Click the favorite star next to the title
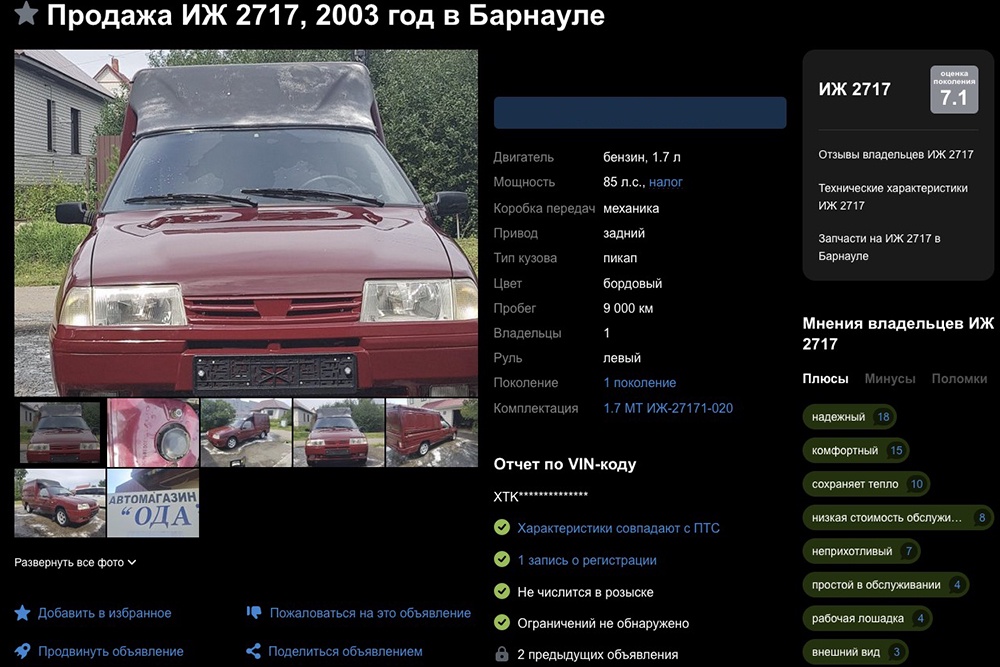The image size is (1000, 667). click(x=26, y=14)
